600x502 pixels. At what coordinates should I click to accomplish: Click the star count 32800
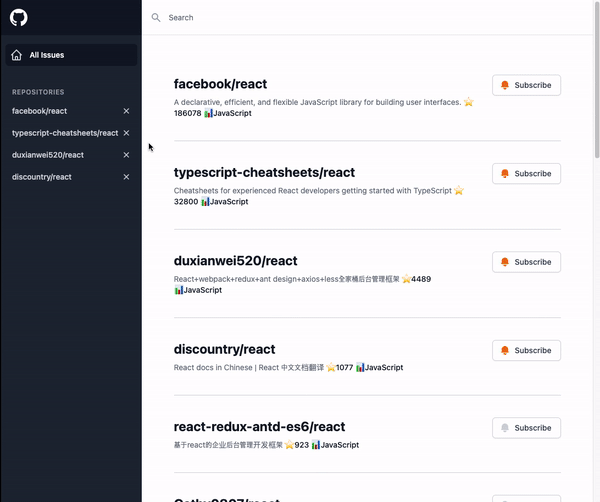point(186,202)
